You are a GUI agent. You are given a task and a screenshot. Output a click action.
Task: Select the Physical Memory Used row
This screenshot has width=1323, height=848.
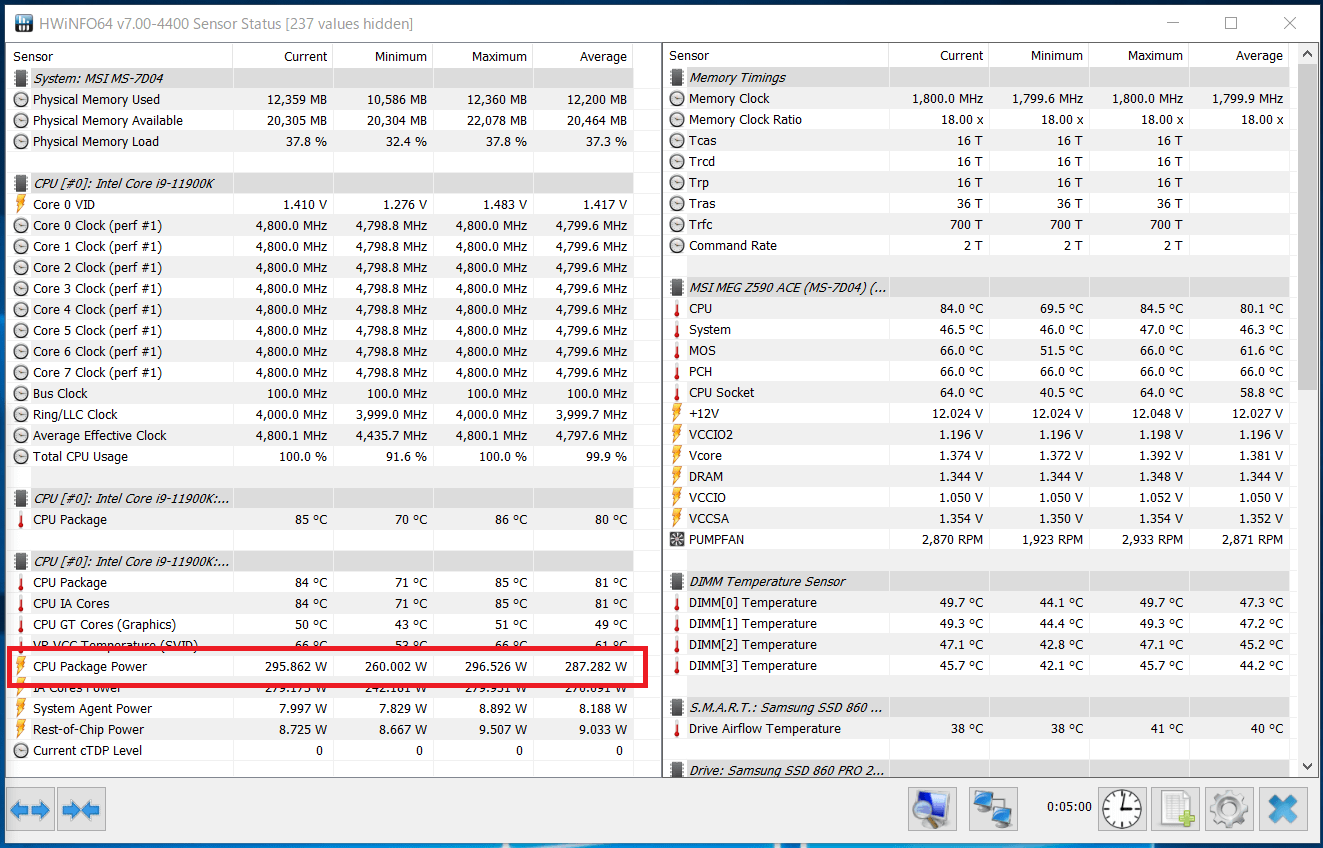(x=321, y=100)
